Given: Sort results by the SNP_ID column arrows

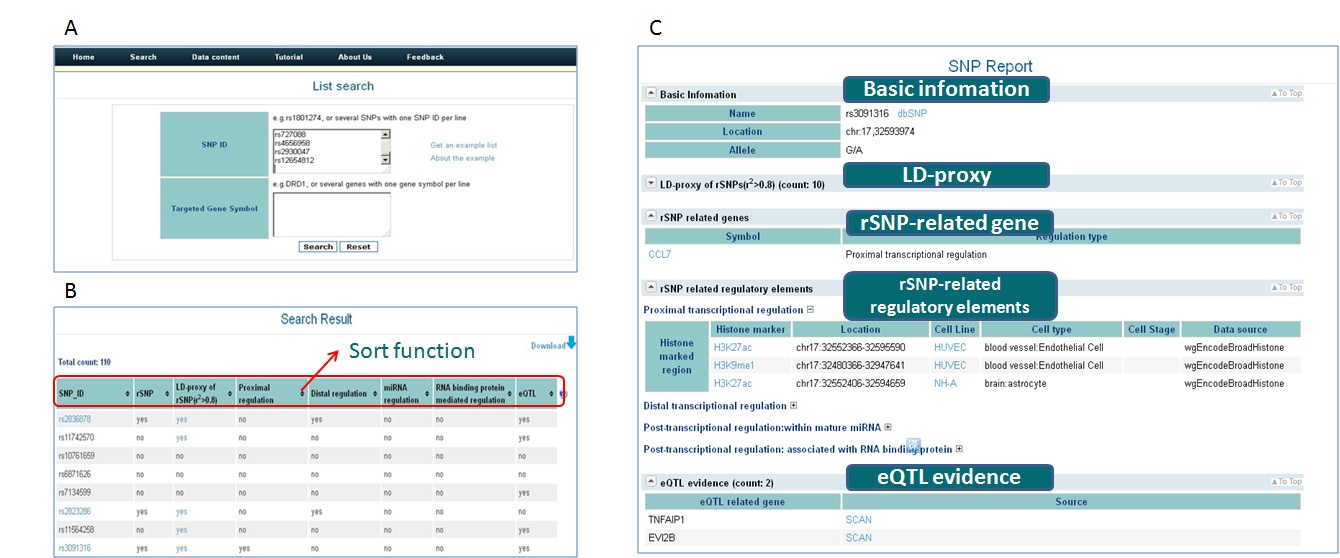Looking at the screenshot, I should (x=126, y=395).
